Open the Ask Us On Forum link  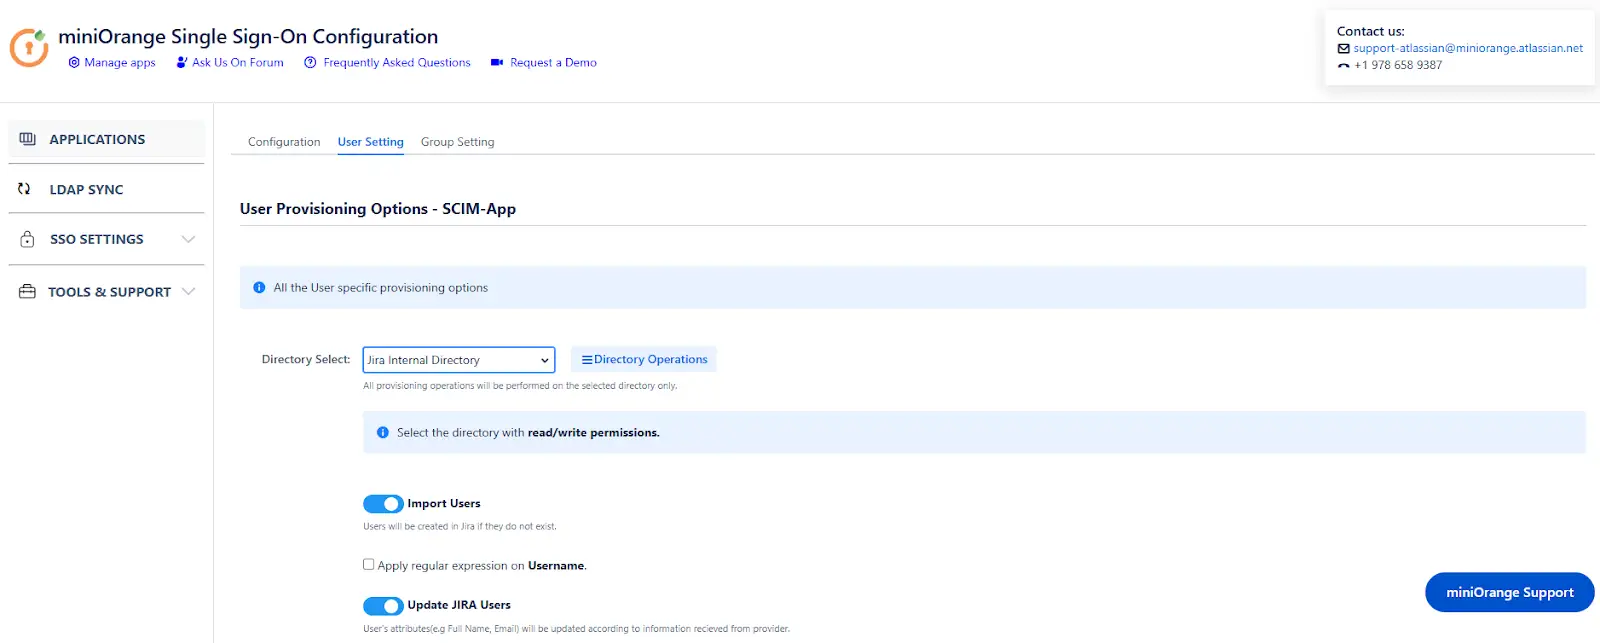[x=238, y=62]
